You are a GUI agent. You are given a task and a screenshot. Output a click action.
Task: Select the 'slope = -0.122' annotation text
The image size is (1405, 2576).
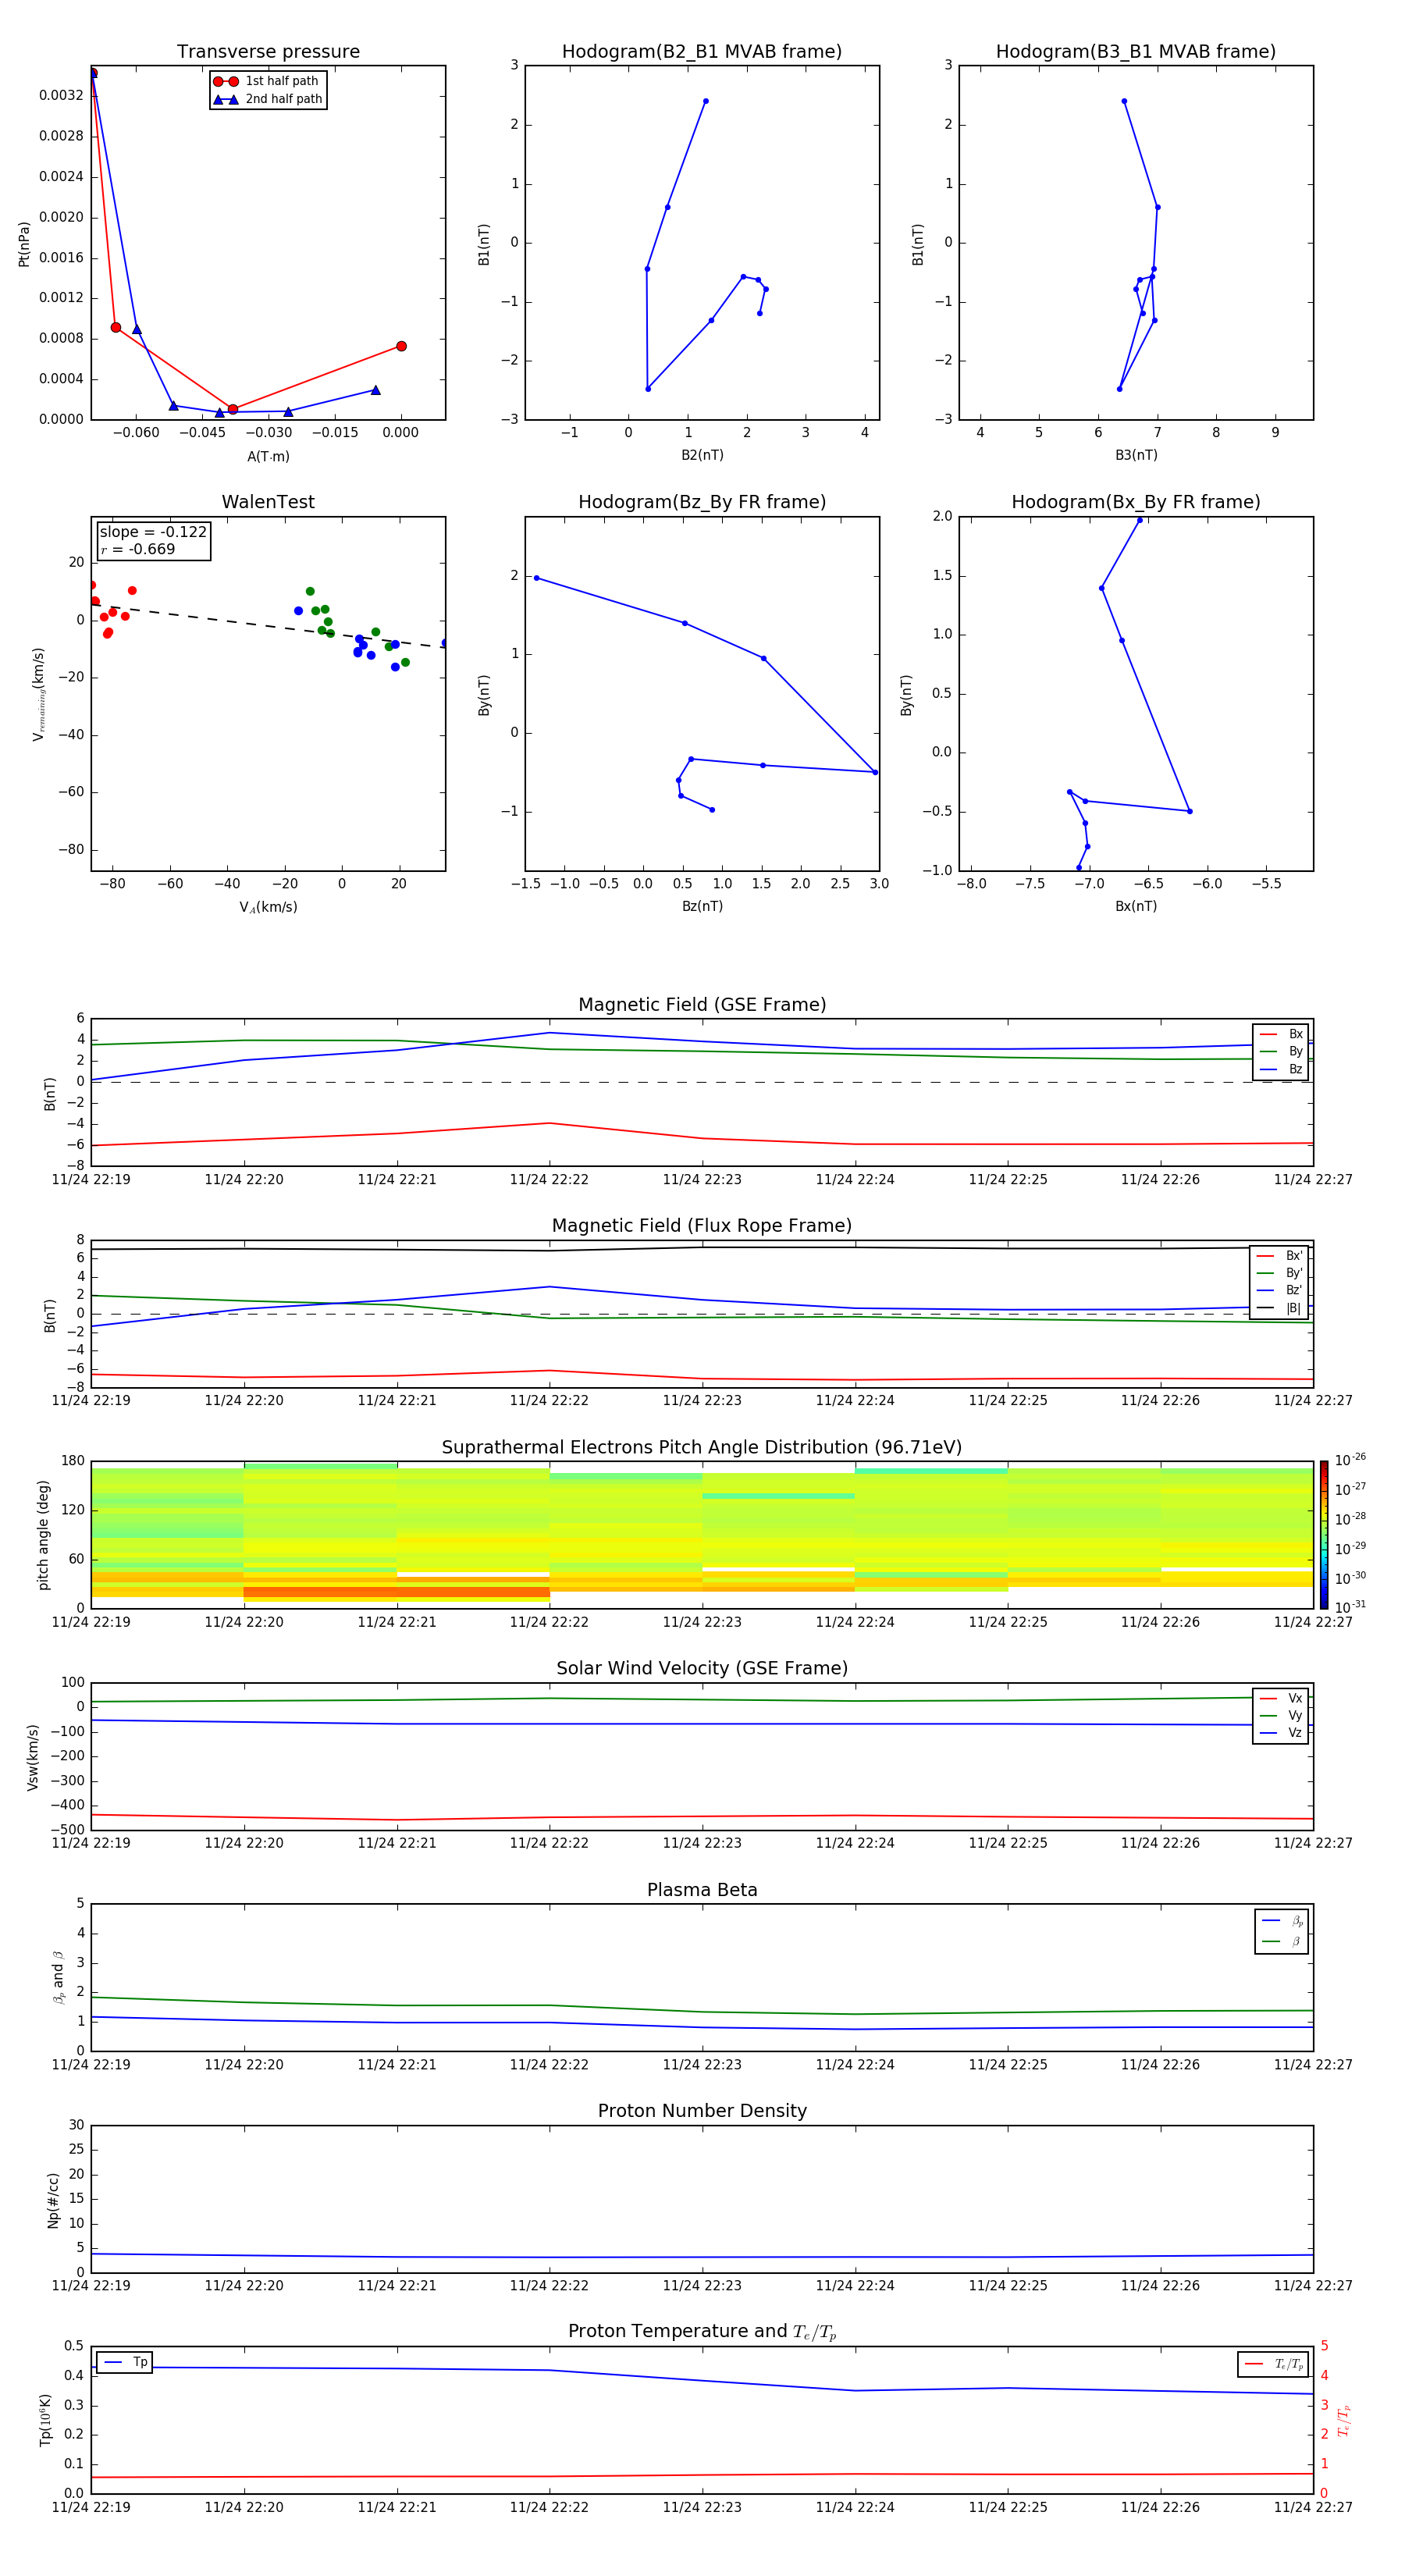pyautogui.click(x=153, y=532)
